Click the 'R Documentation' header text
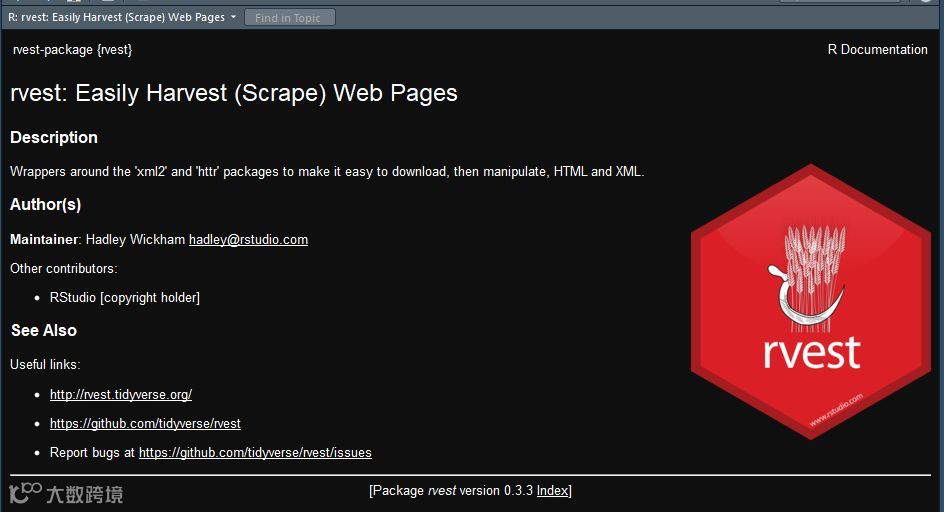 click(x=877, y=49)
